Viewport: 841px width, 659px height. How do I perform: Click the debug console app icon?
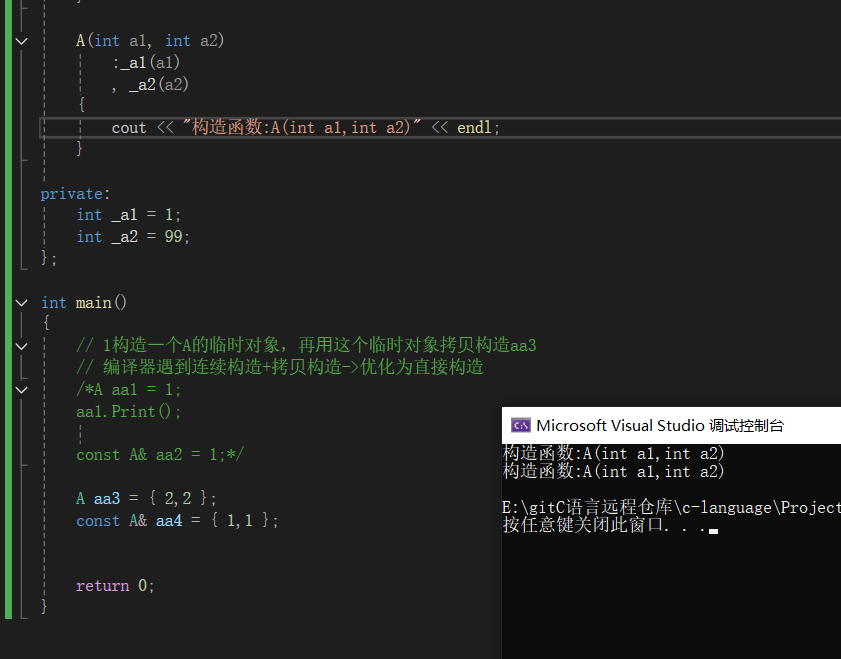(520, 426)
